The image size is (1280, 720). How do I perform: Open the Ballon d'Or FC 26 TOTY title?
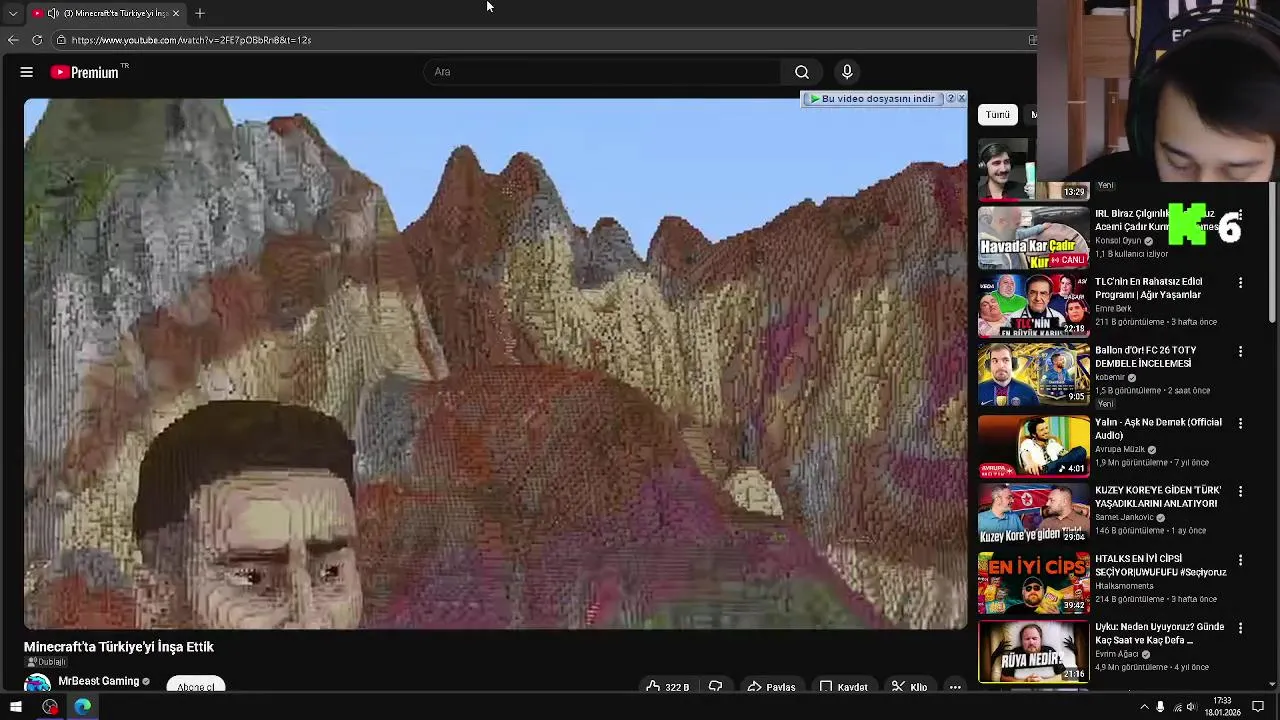(1145, 357)
